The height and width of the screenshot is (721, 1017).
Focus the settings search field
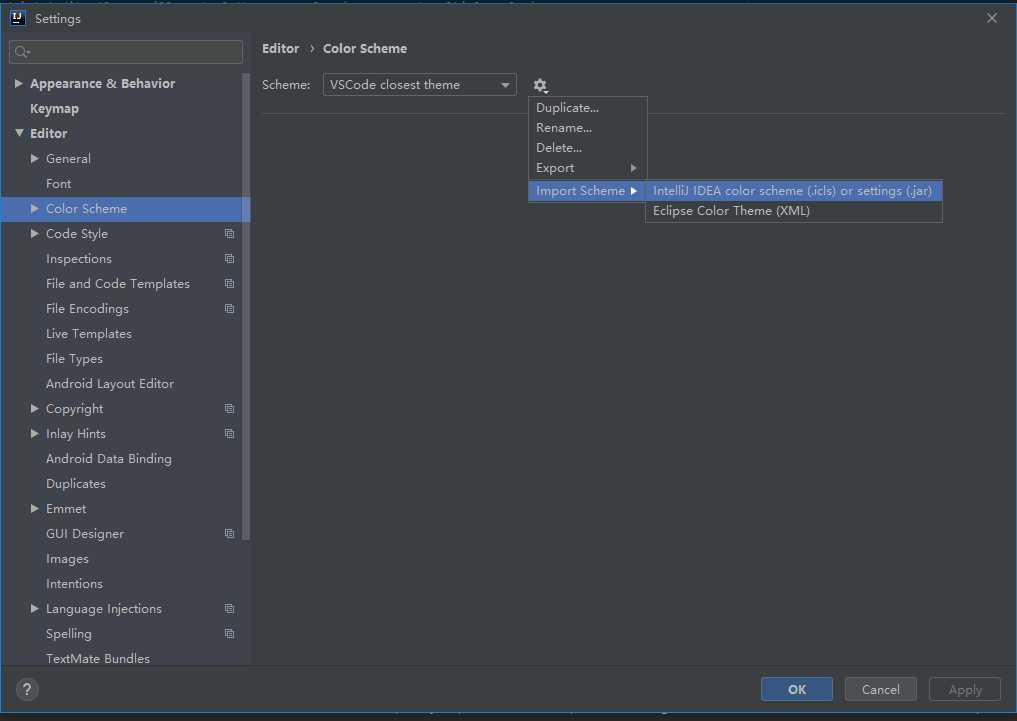click(126, 52)
